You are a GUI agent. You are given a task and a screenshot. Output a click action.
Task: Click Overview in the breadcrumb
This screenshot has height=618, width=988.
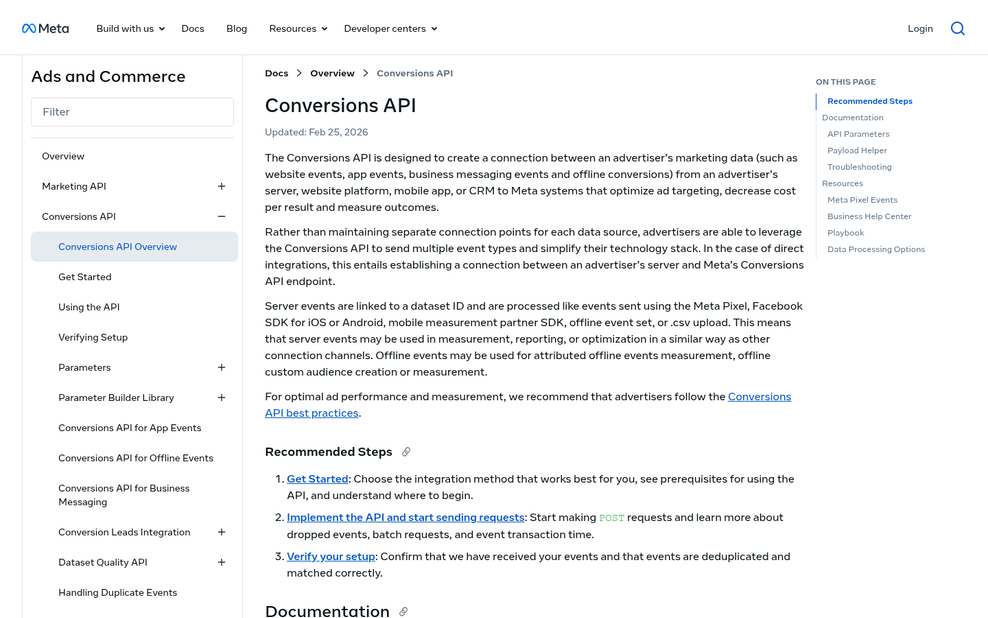pos(332,73)
